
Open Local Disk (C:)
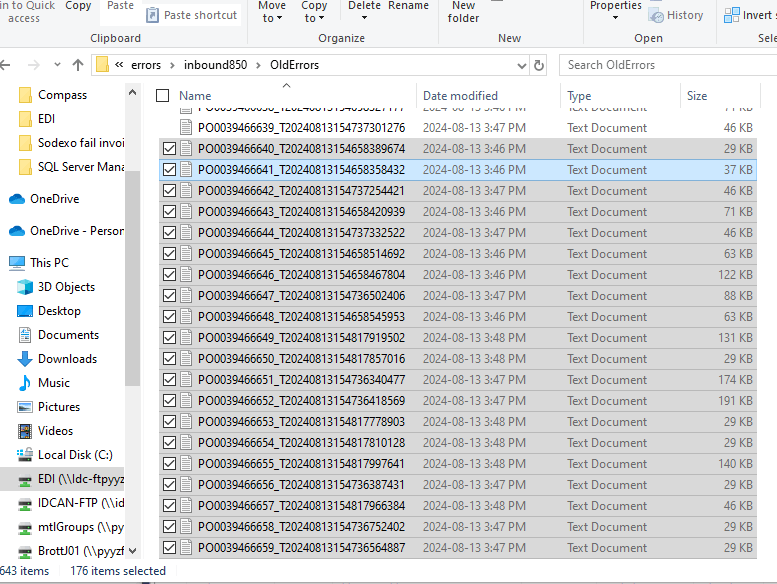pyautogui.click(x=64, y=455)
